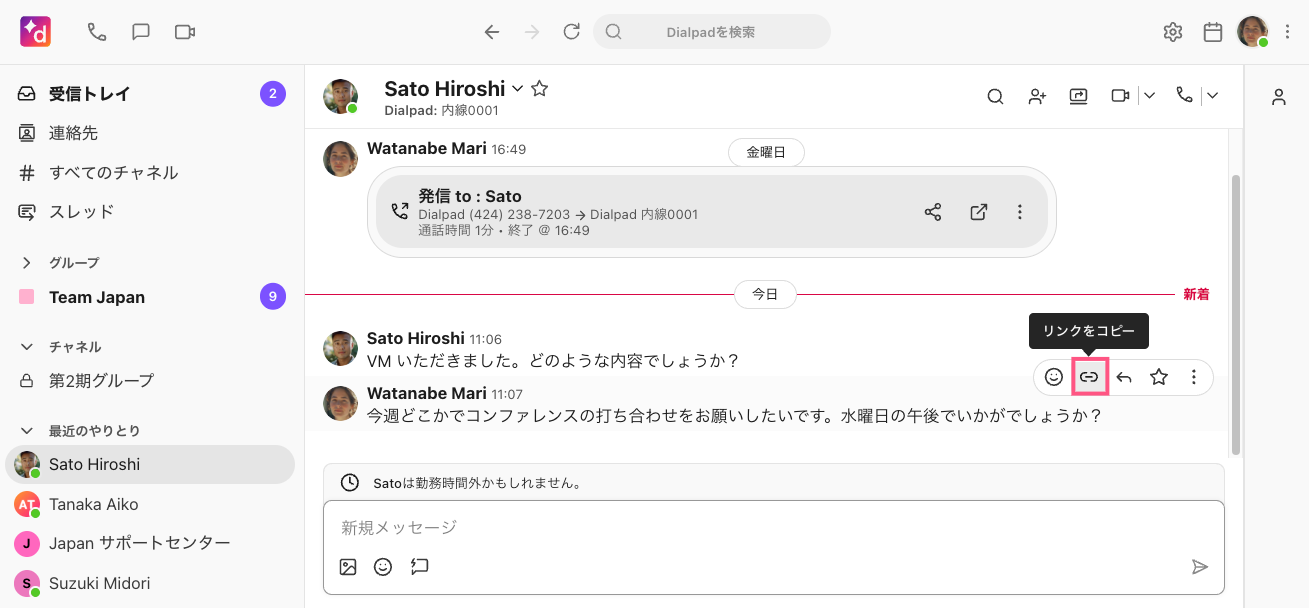This screenshot has width=1309, height=608.
Task: Click Sato Hiroshi avatar in header
Action: [x=341, y=96]
